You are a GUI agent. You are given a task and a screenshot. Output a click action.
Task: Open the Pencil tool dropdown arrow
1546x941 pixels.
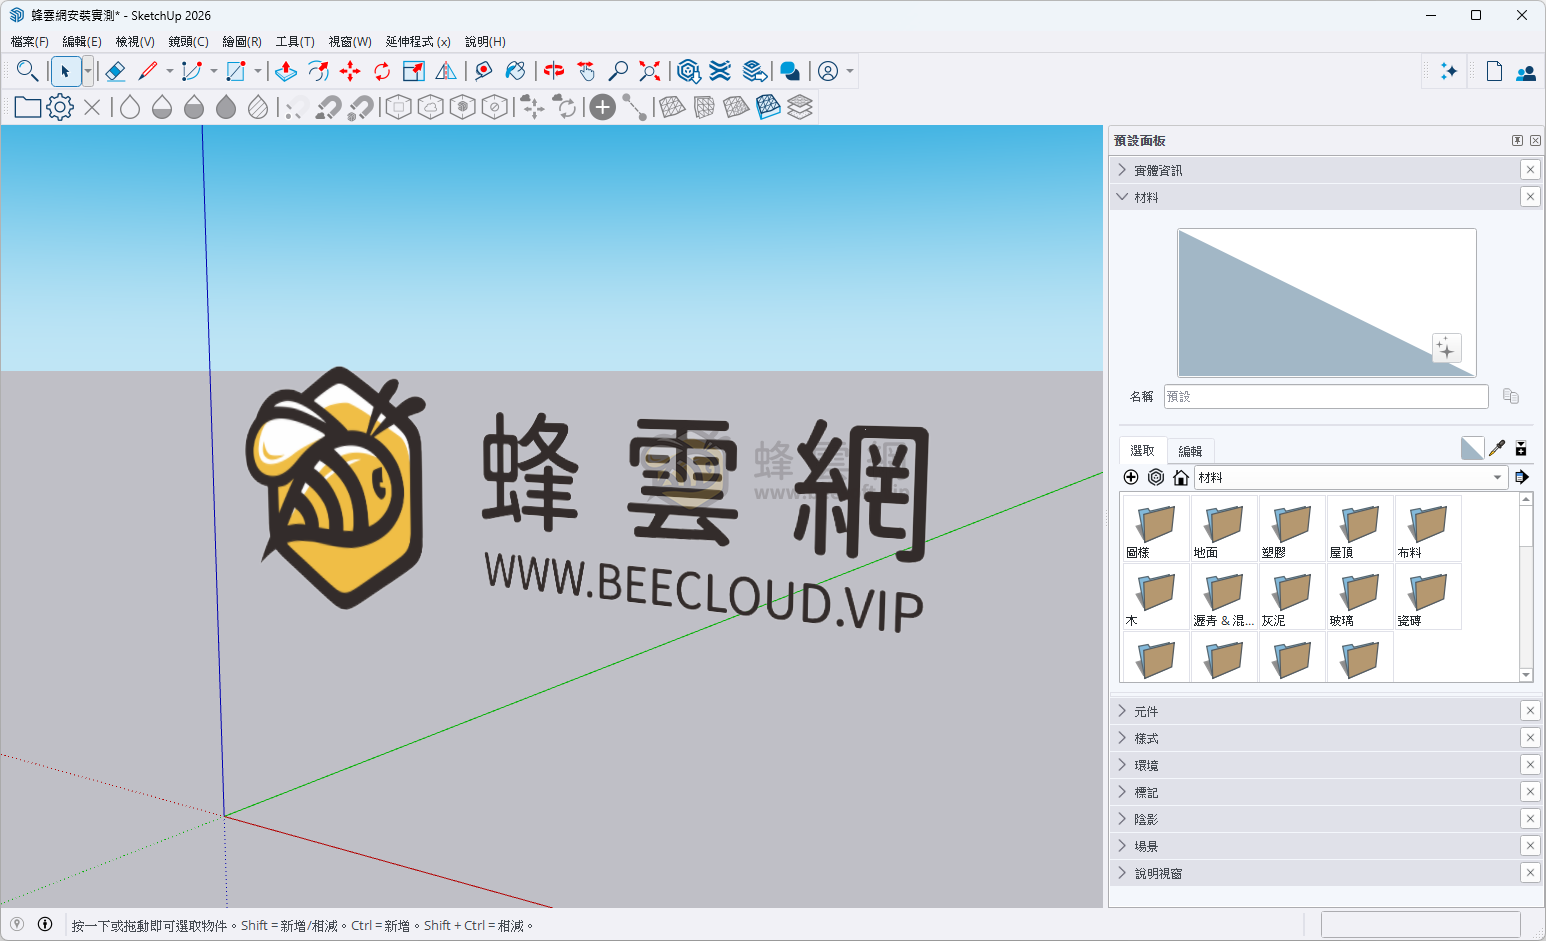[169, 71]
